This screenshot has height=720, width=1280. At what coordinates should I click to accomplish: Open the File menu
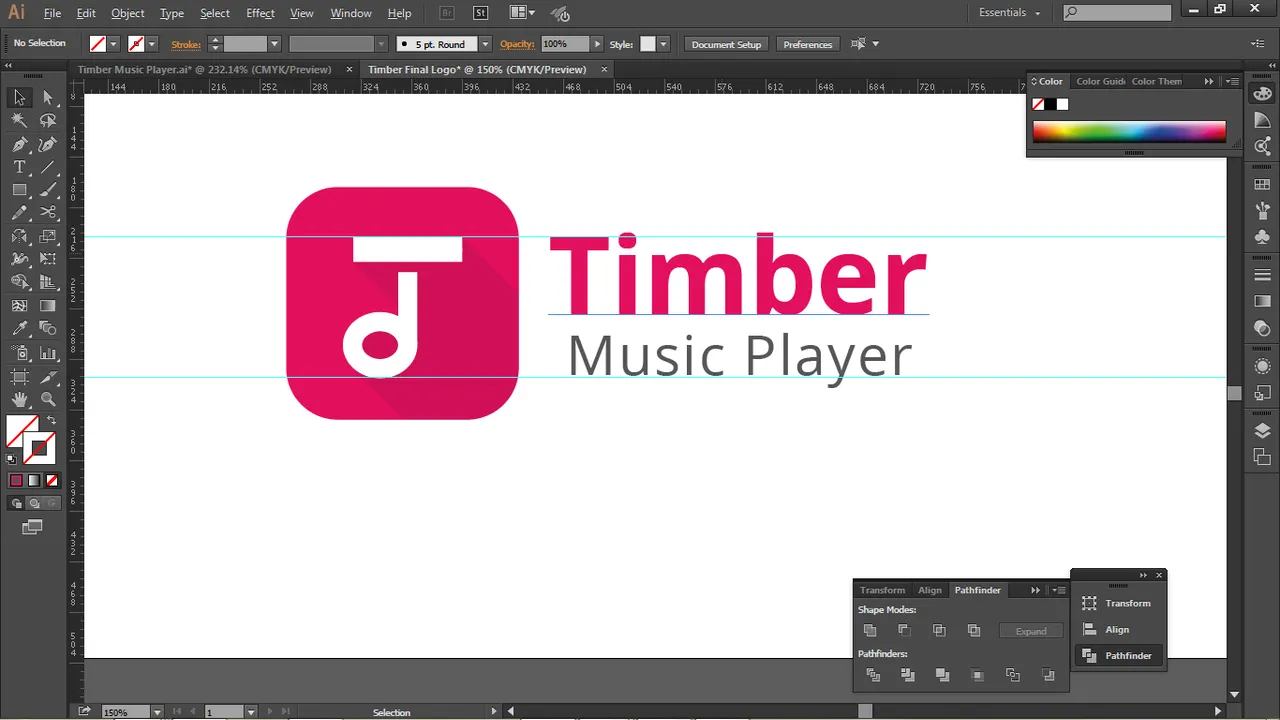[x=52, y=13]
